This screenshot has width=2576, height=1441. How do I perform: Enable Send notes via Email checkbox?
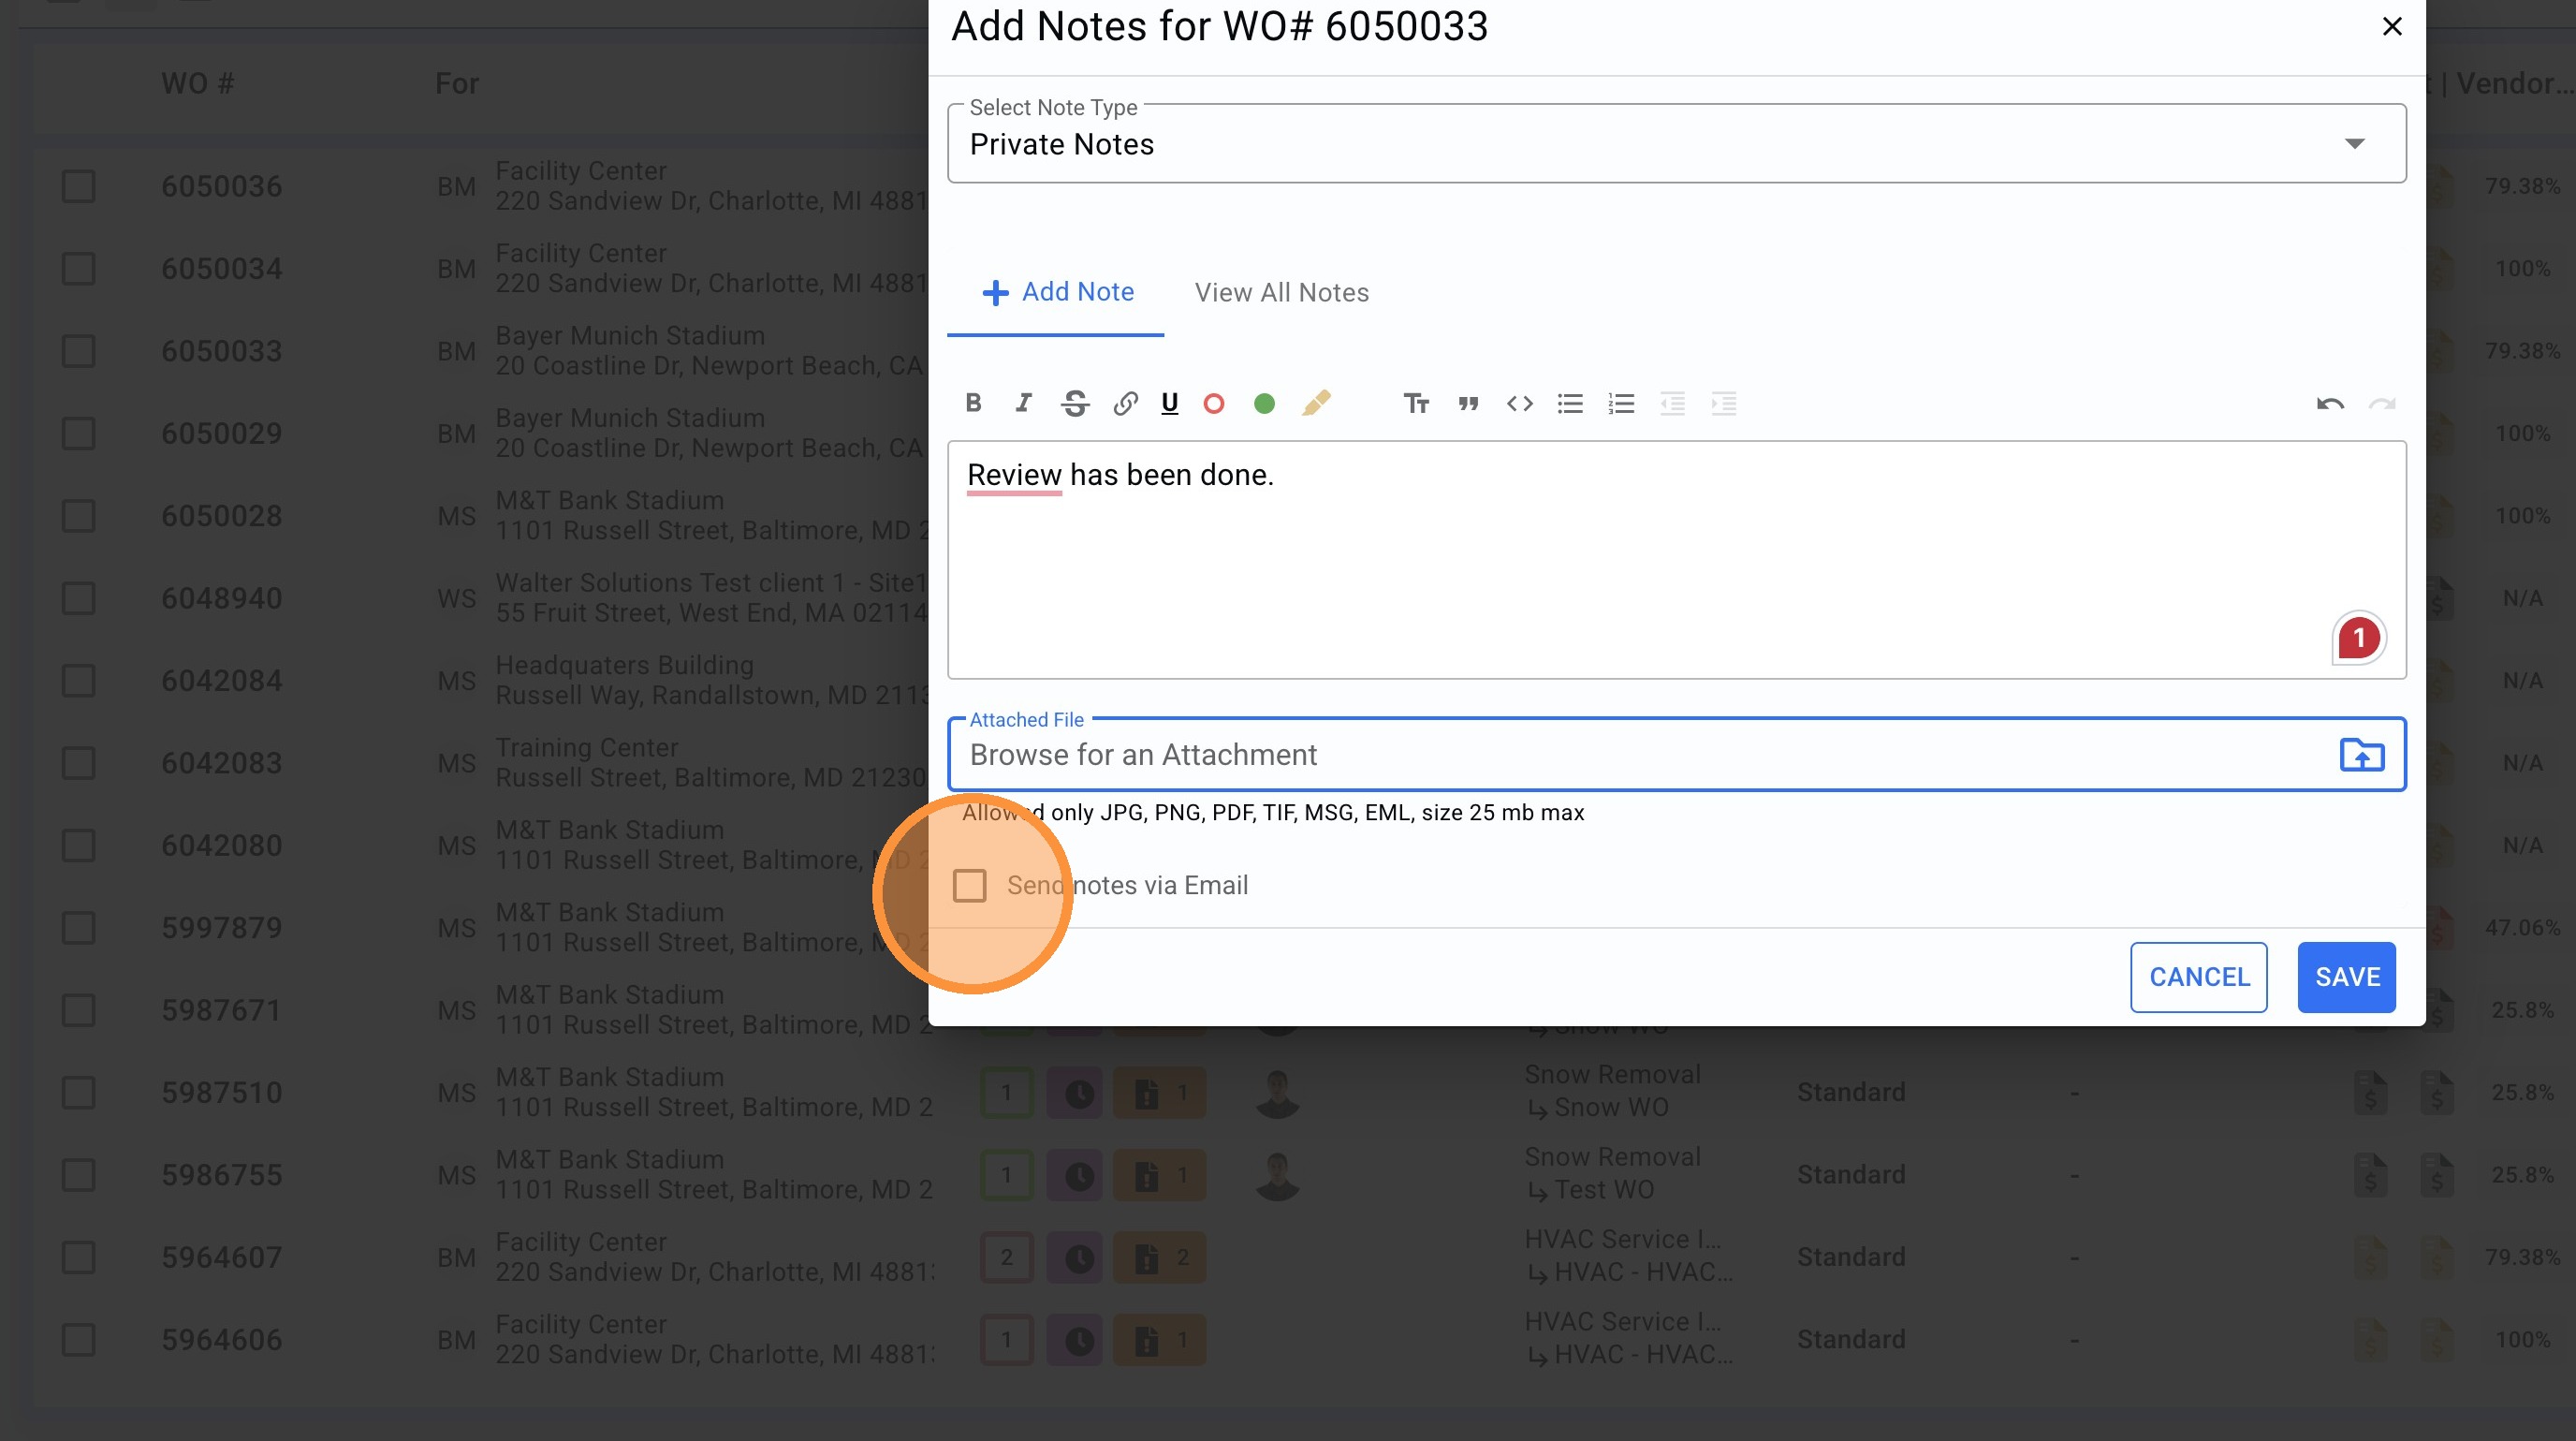coord(969,885)
